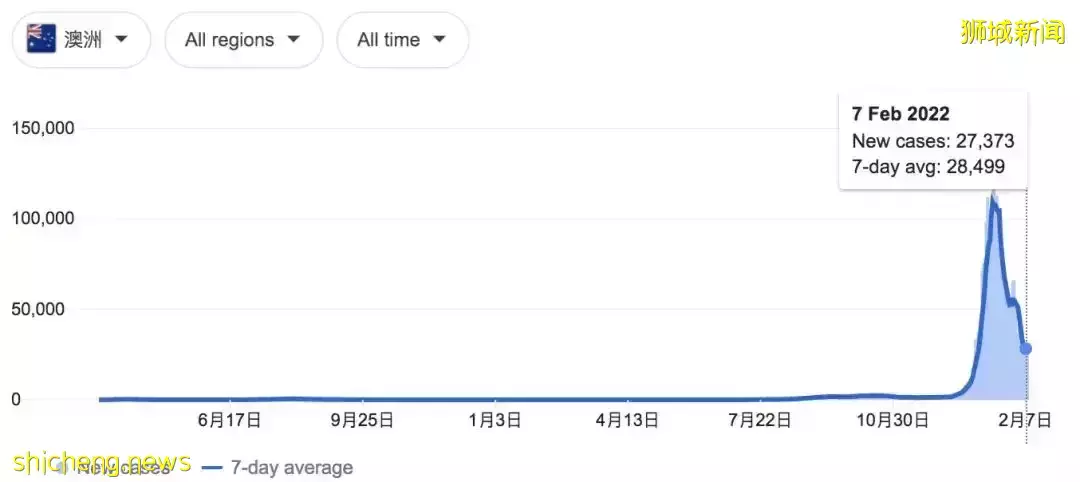The width and height of the screenshot is (1080, 482).
Task: Click the 7月22日 axis date label
Action: pyautogui.click(x=760, y=420)
